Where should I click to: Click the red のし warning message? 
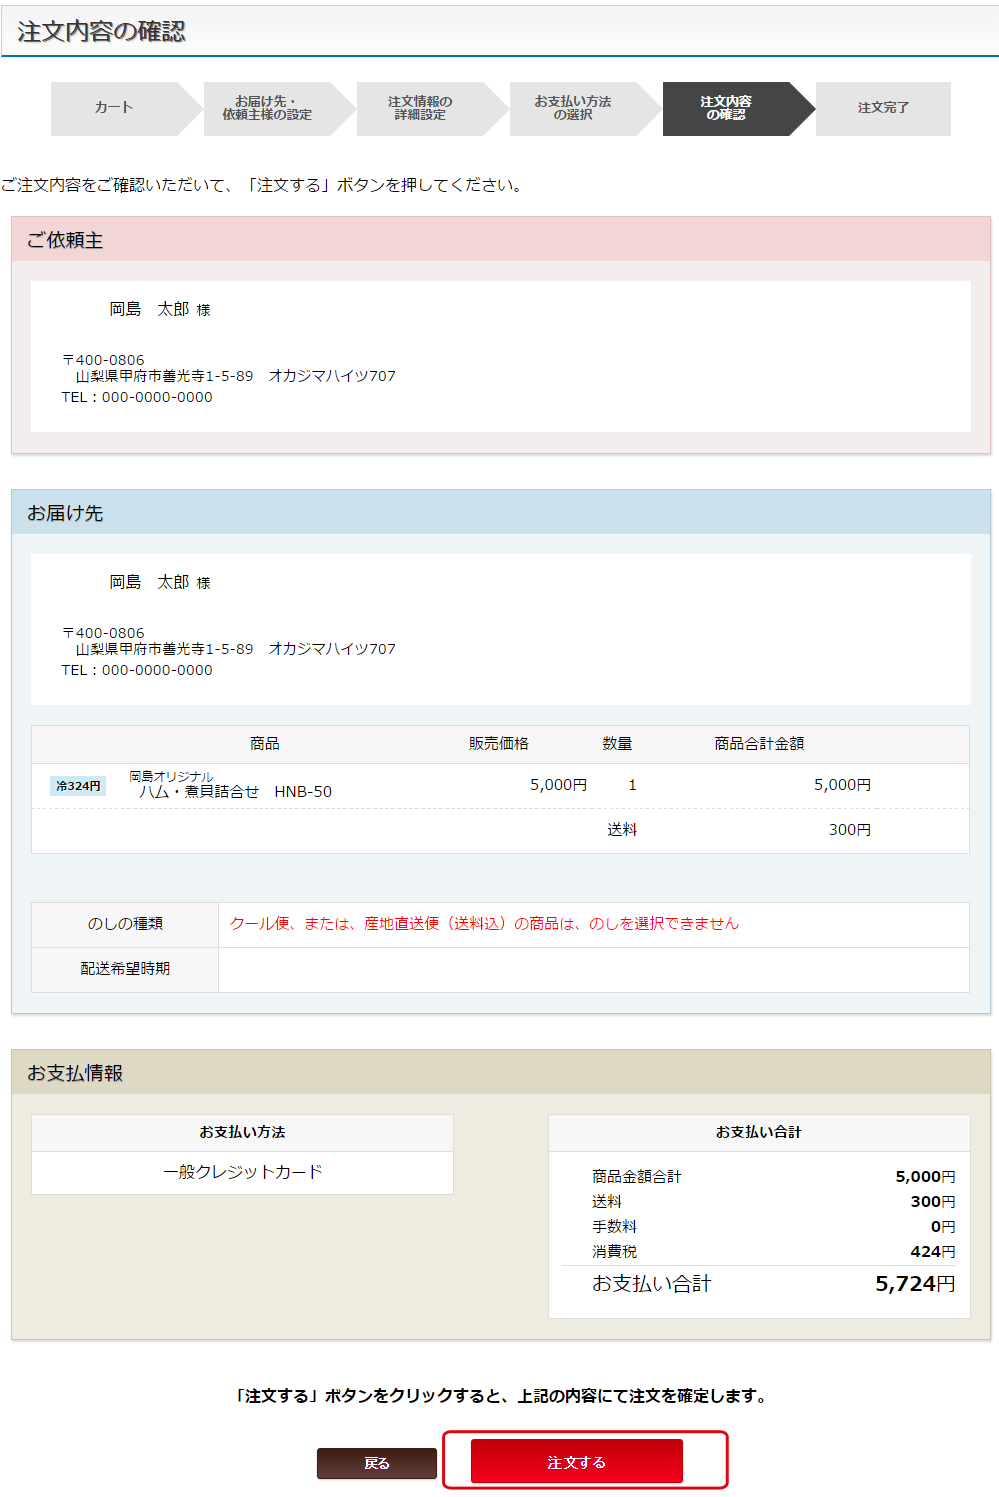(484, 924)
